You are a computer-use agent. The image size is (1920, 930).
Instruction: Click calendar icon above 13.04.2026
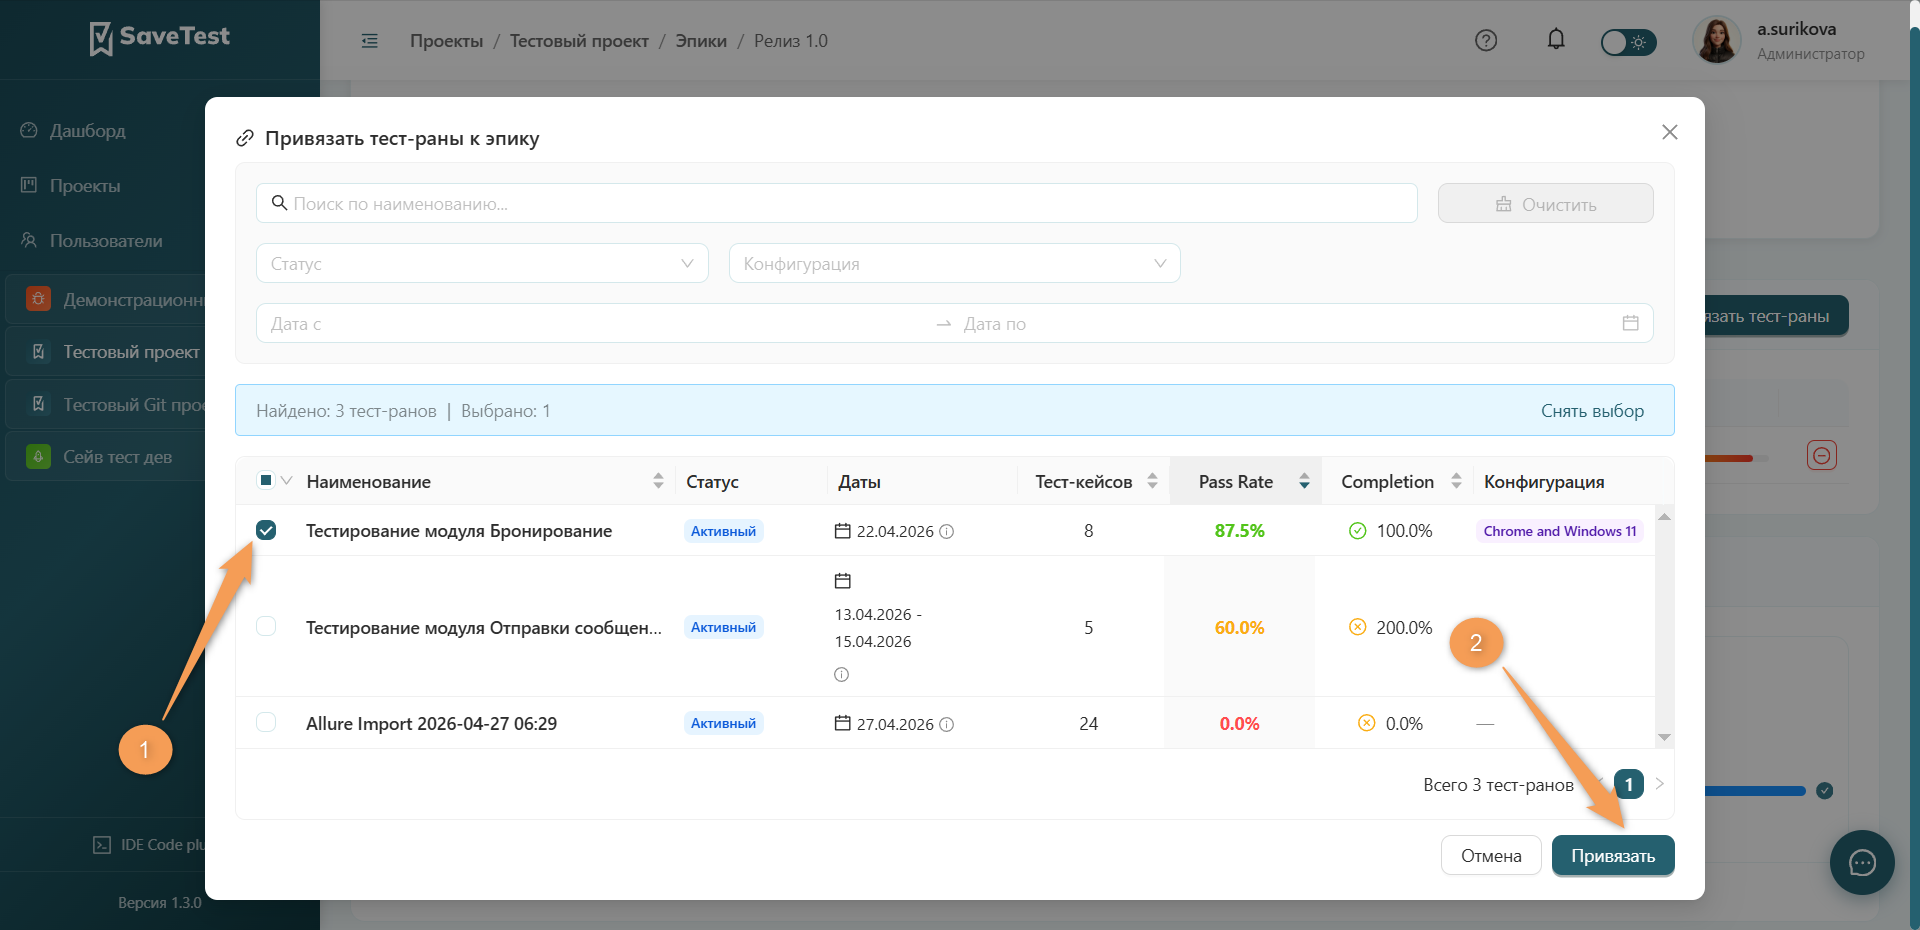point(843,580)
